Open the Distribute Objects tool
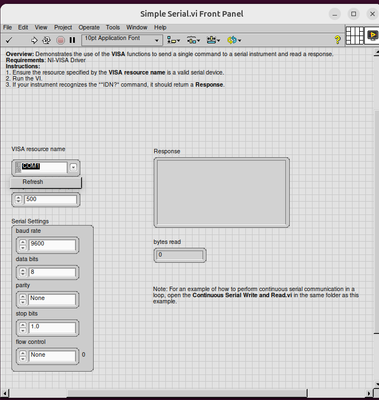The image size is (379, 400). tap(193, 40)
